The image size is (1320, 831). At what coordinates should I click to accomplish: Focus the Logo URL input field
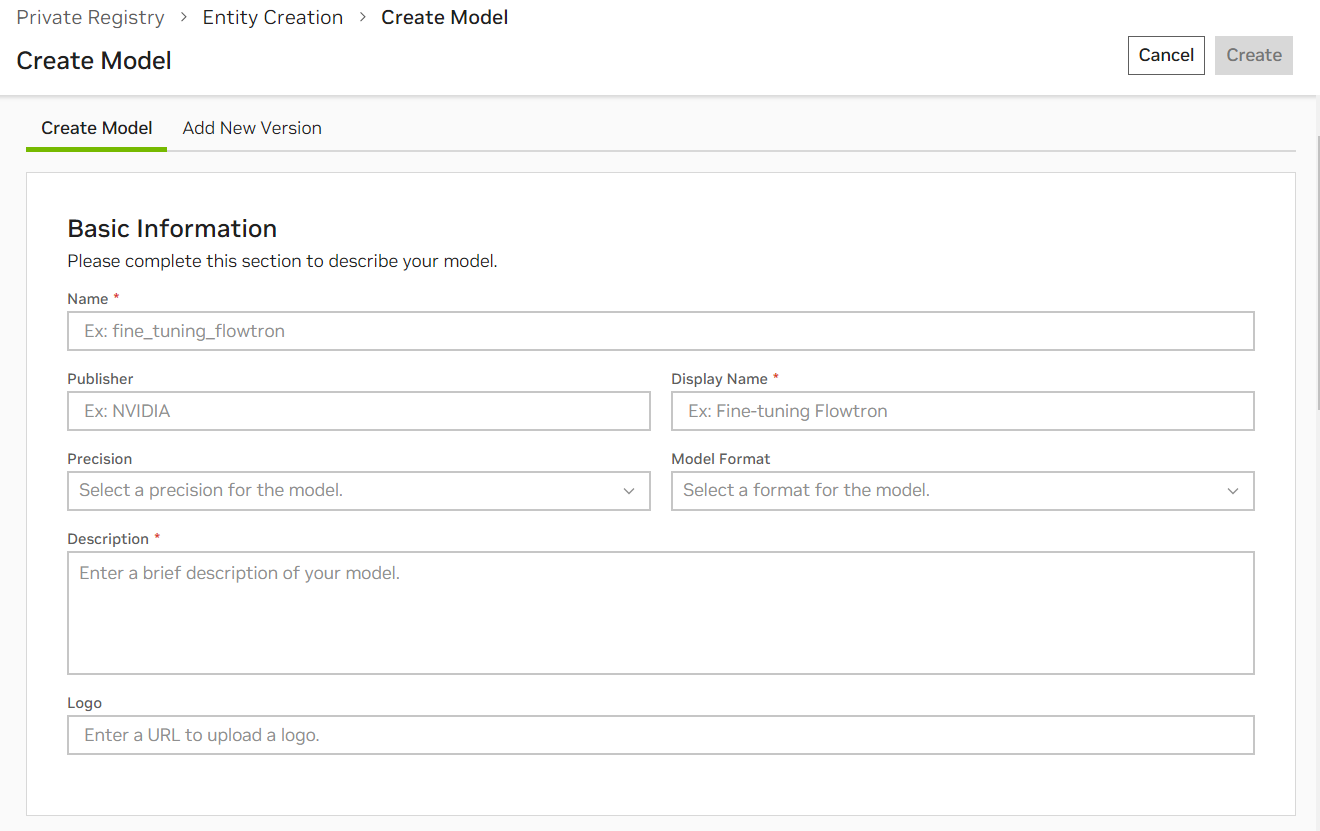[660, 735]
